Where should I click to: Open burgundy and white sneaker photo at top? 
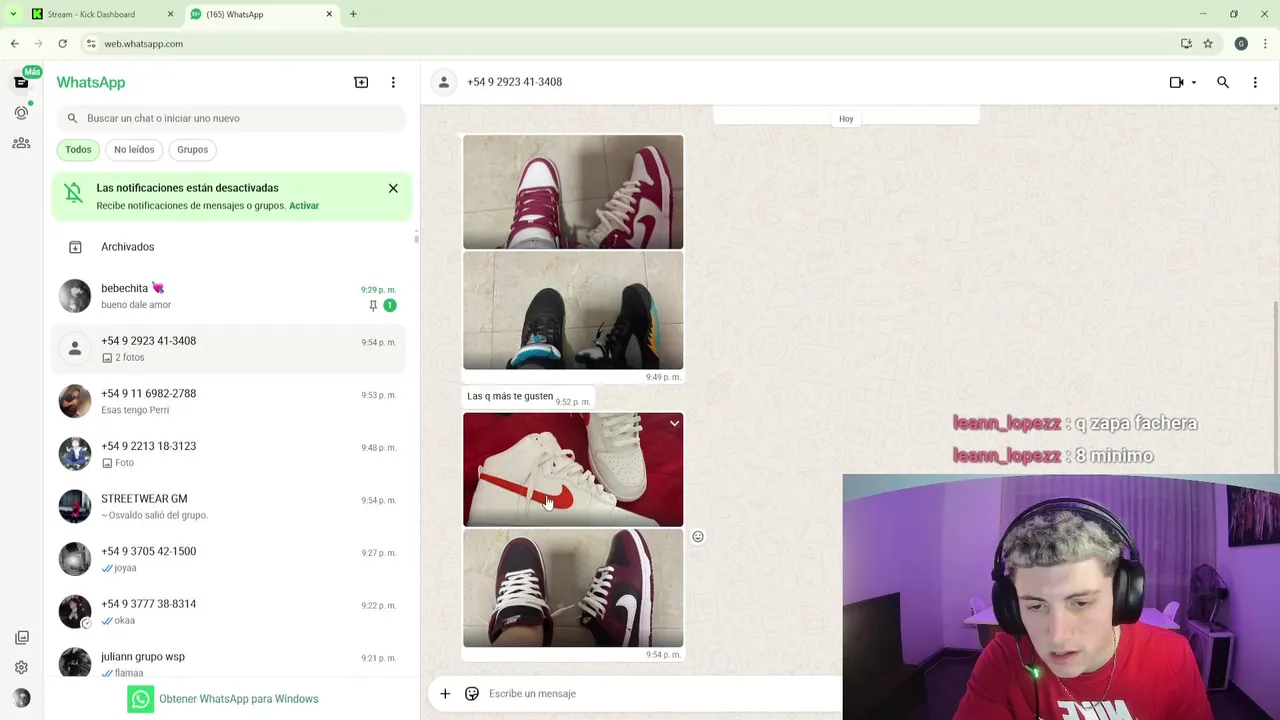(x=573, y=191)
